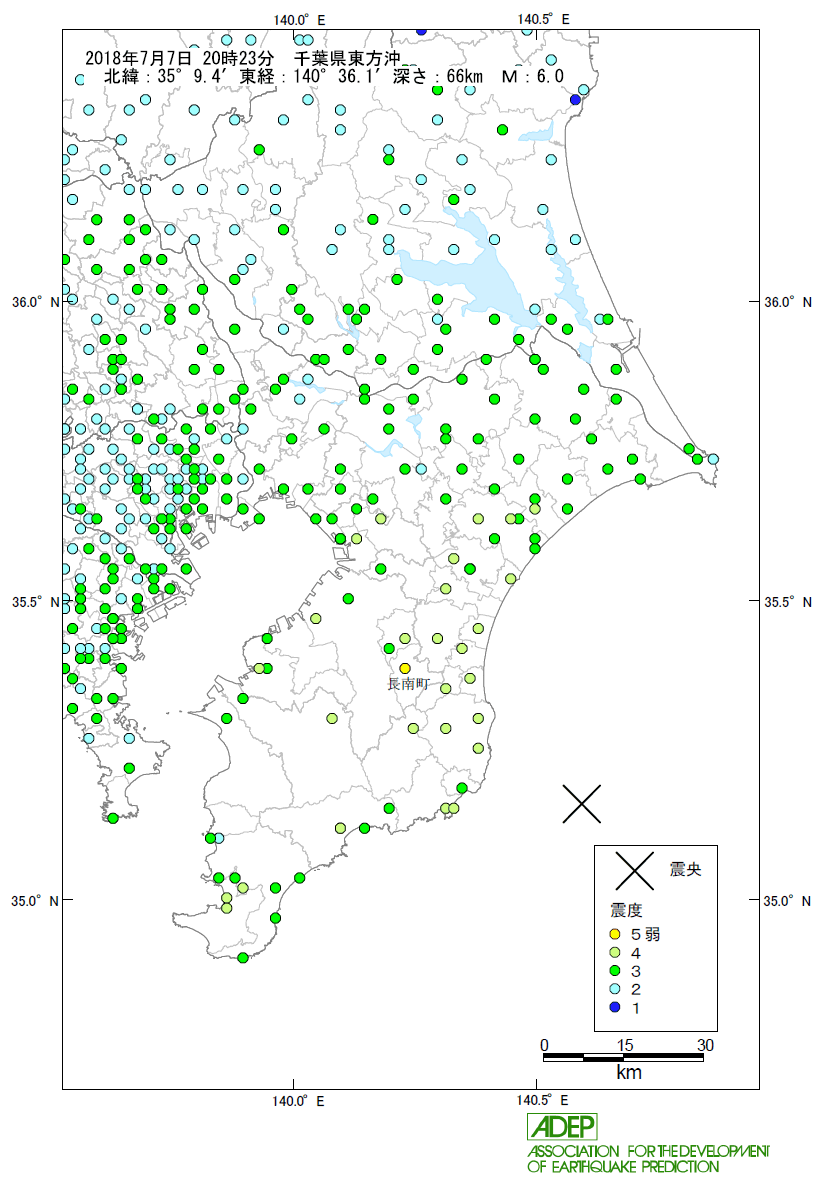The height and width of the screenshot is (1182, 827).
Task: Click the X symbol inside the legend
Action: pyautogui.click(x=635, y=870)
